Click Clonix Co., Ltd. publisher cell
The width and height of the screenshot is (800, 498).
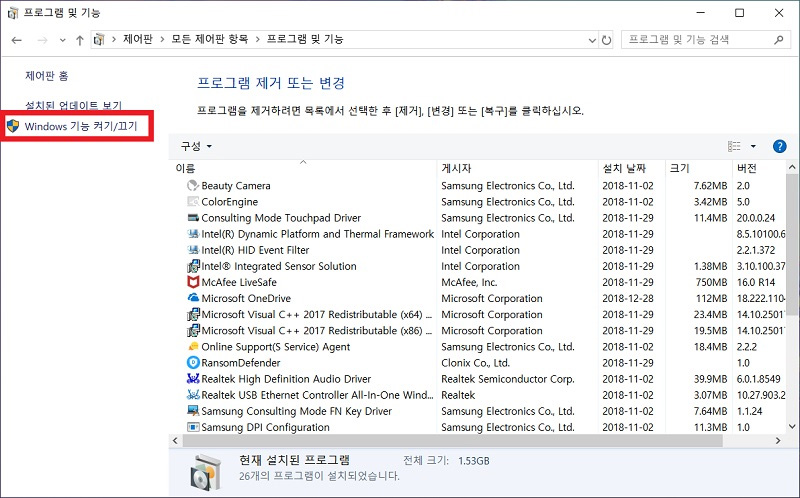point(476,363)
